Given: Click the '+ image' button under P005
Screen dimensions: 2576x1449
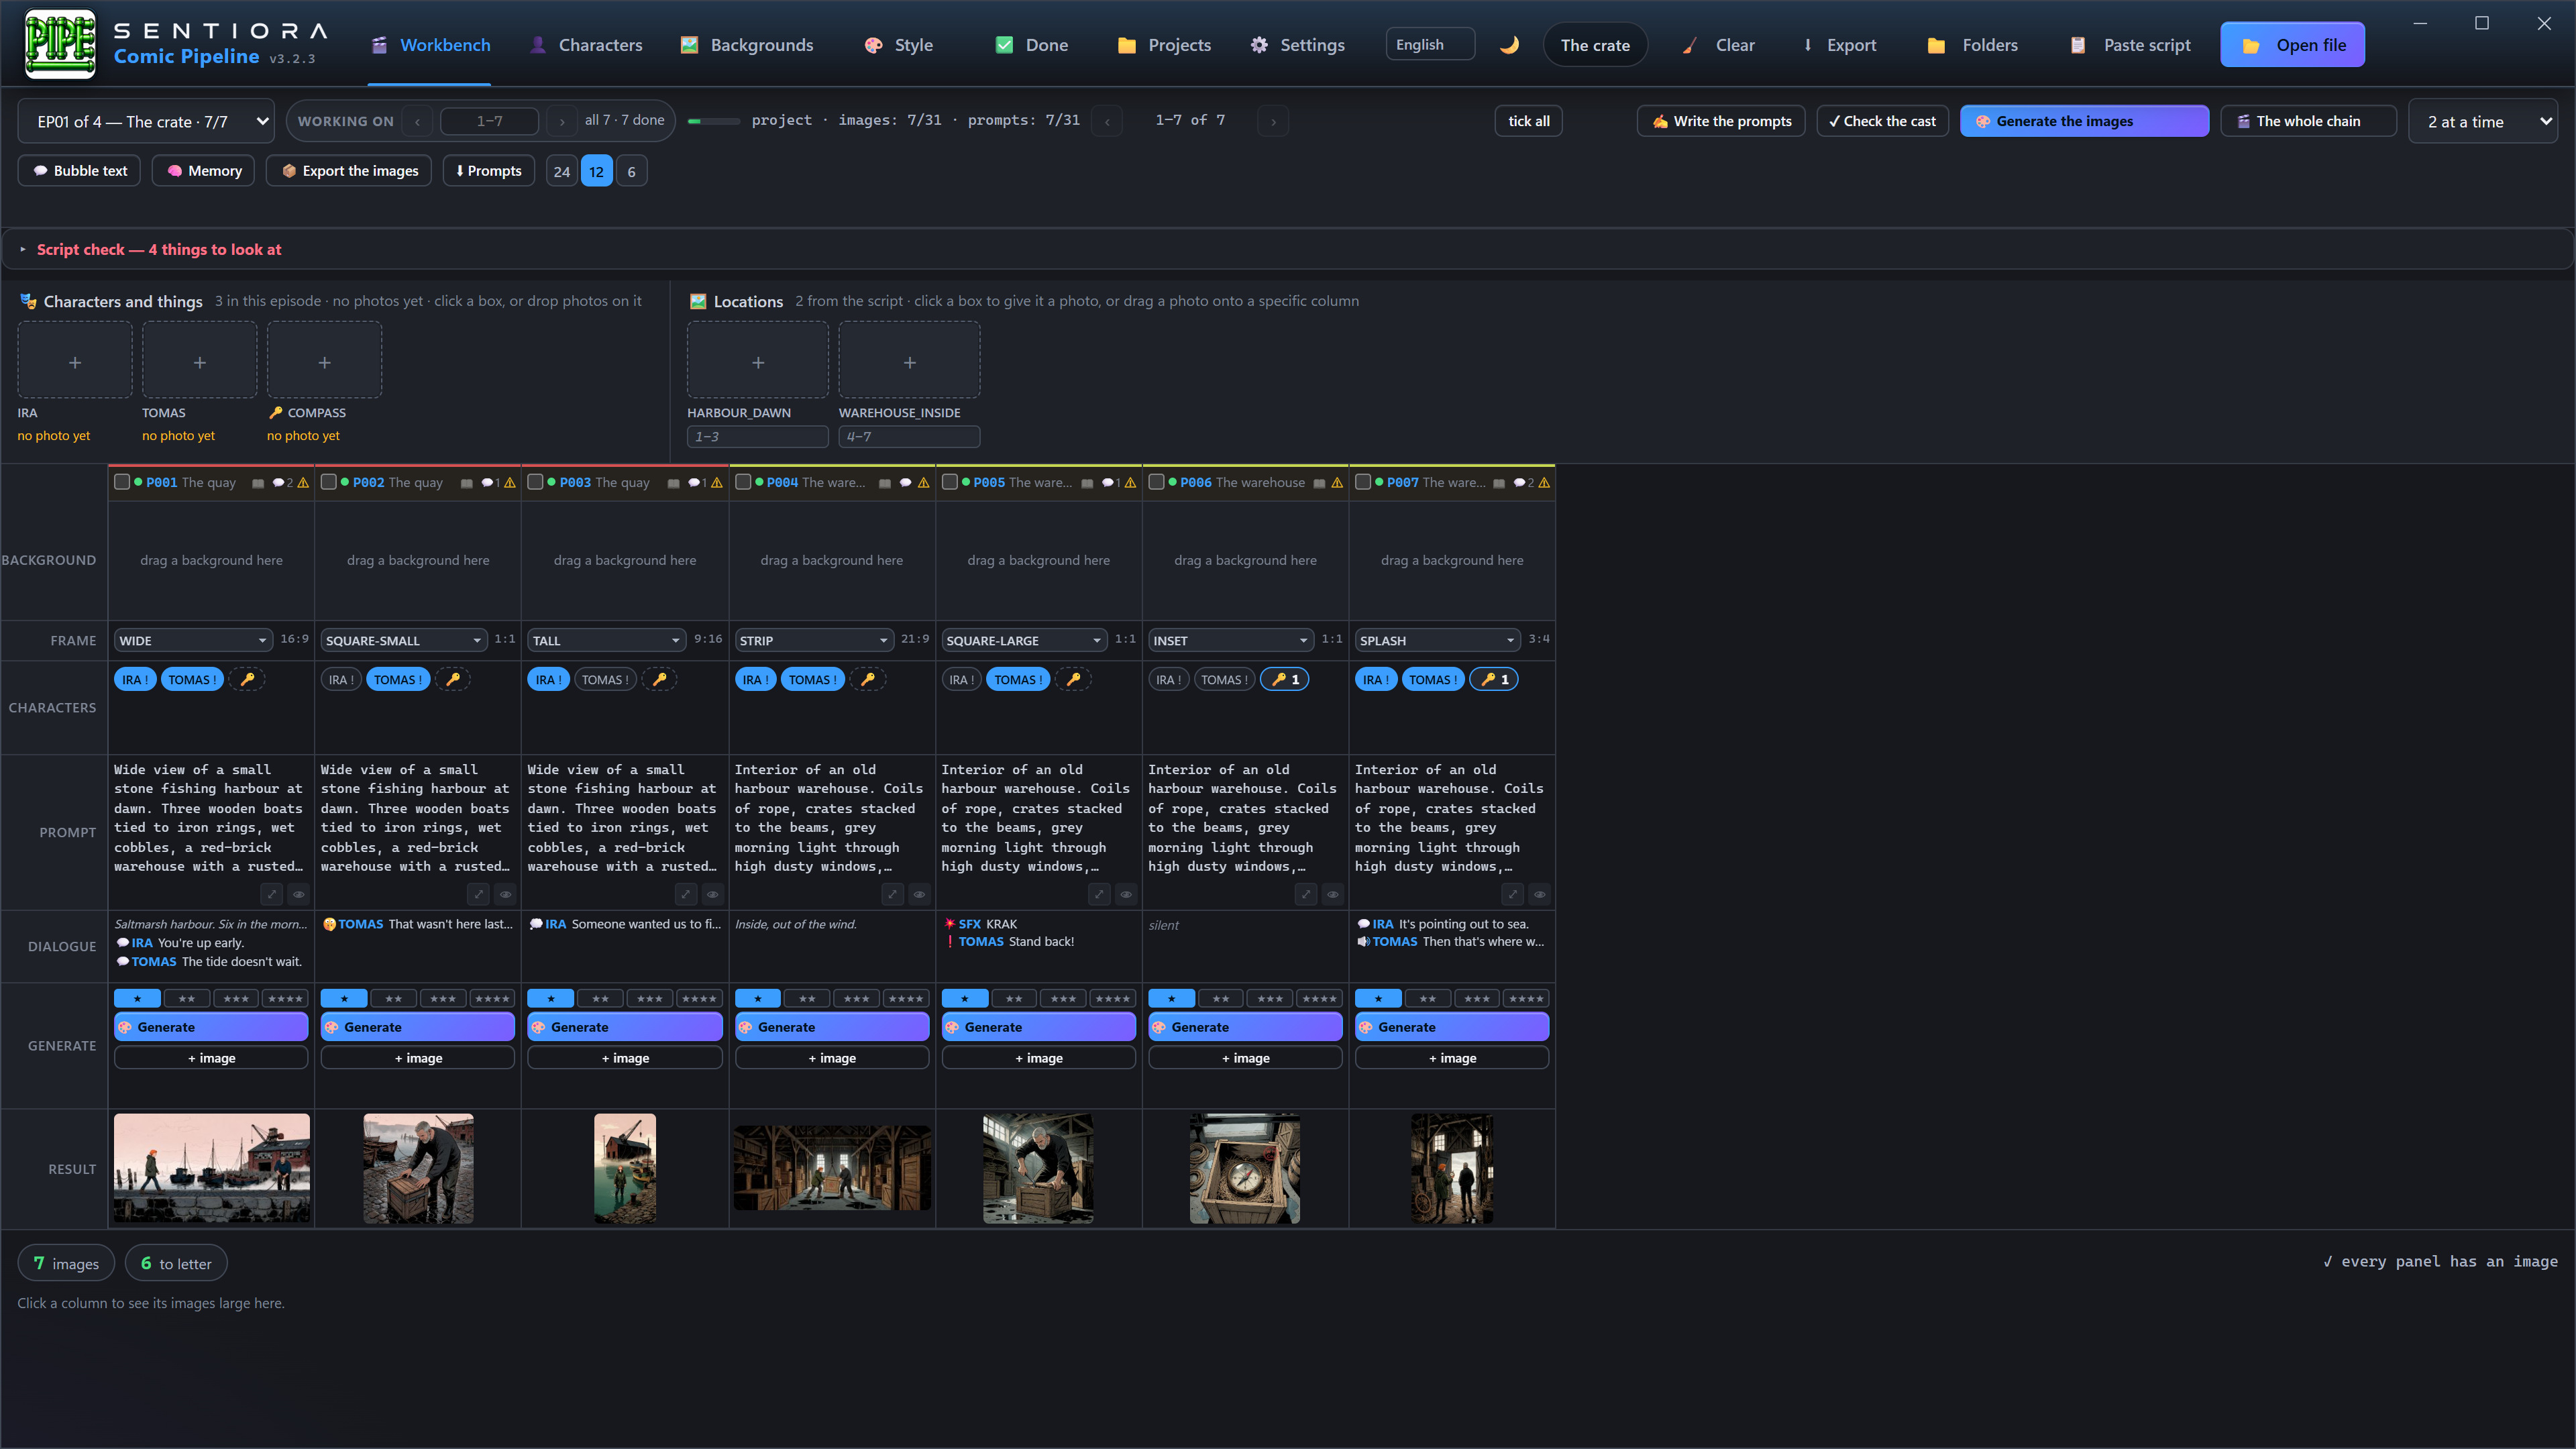Looking at the screenshot, I should [1038, 1058].
